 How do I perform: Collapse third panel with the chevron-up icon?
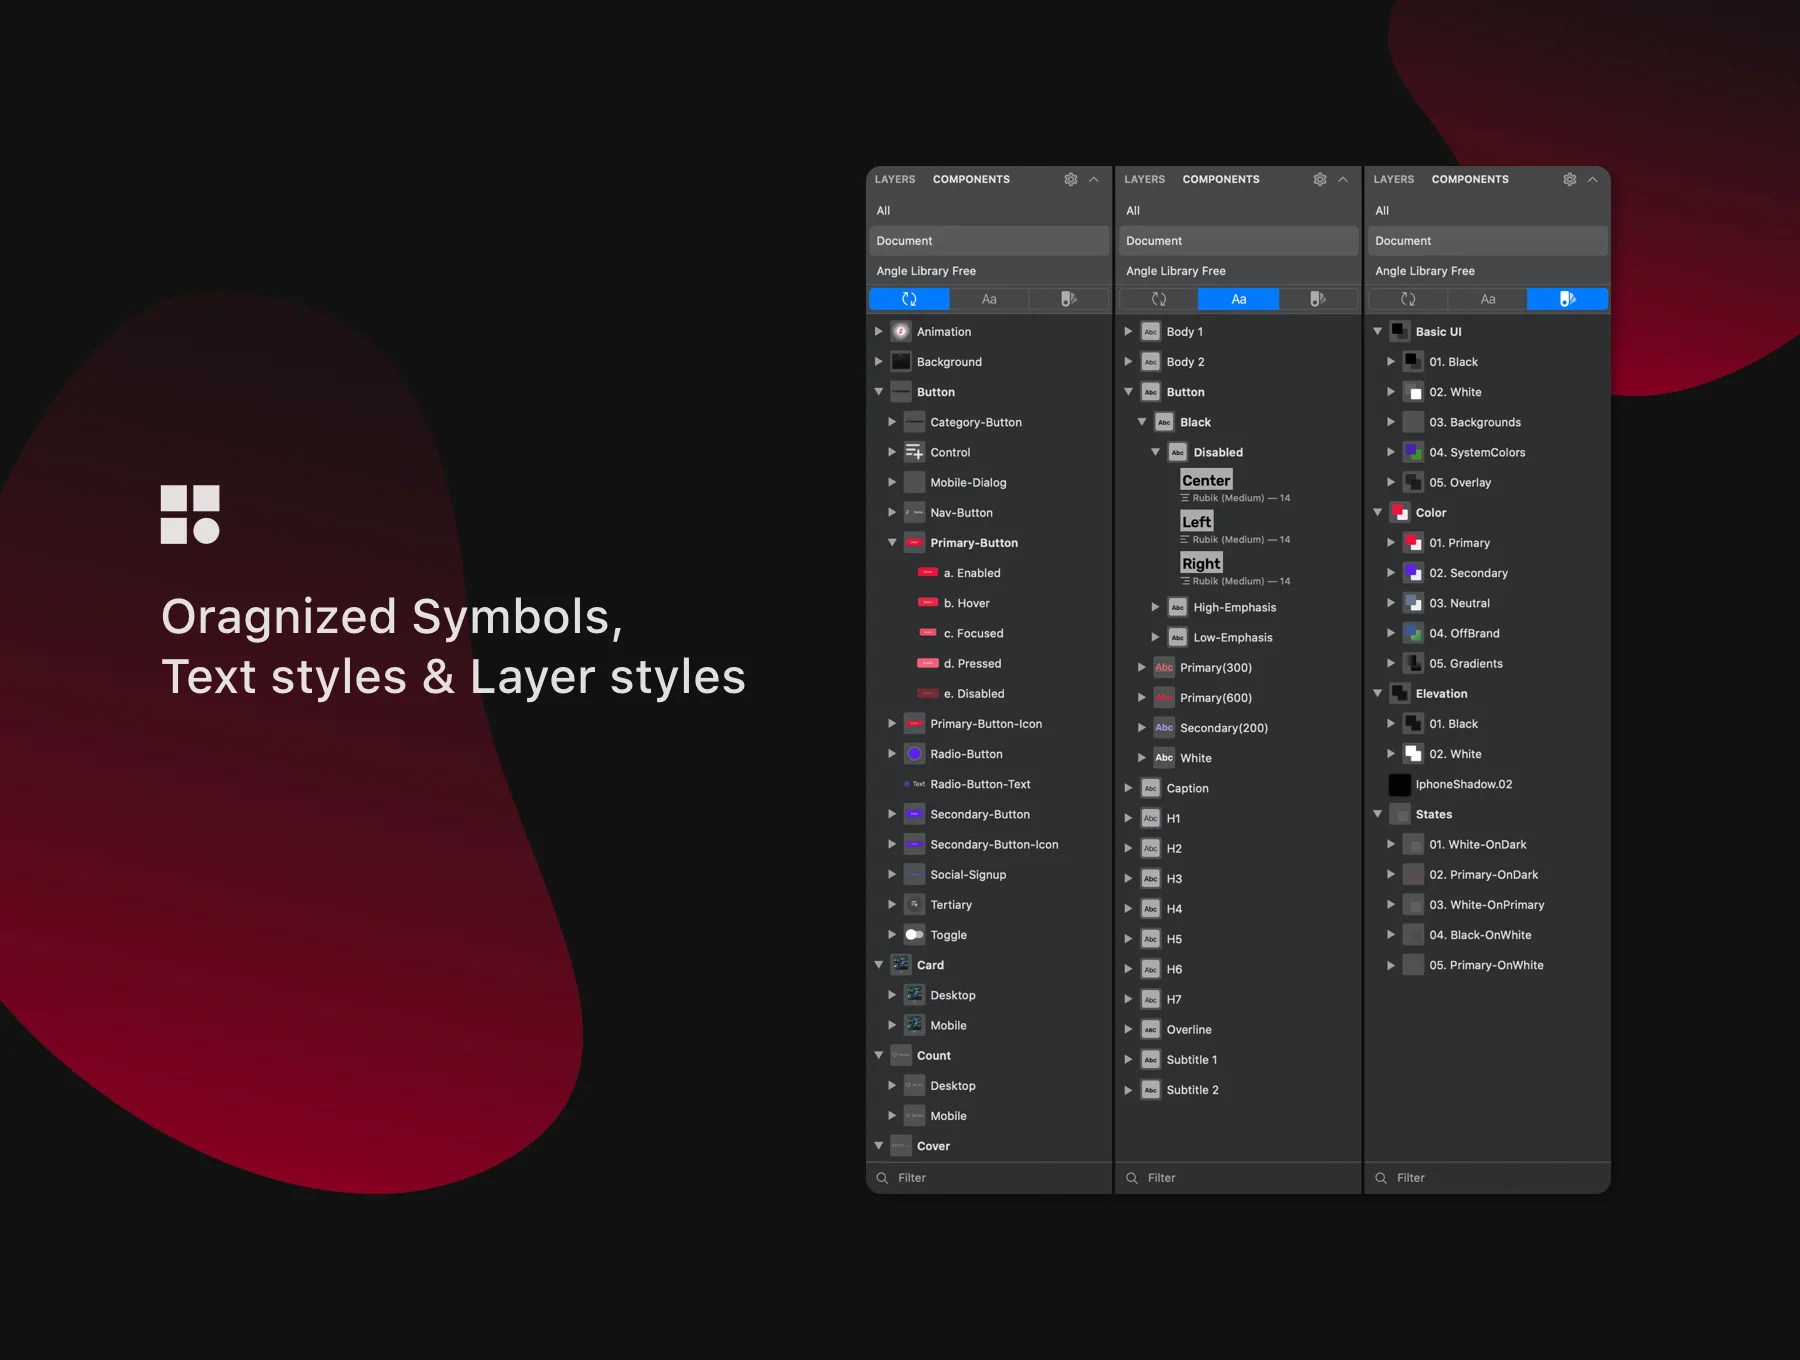pos(1593,179)
